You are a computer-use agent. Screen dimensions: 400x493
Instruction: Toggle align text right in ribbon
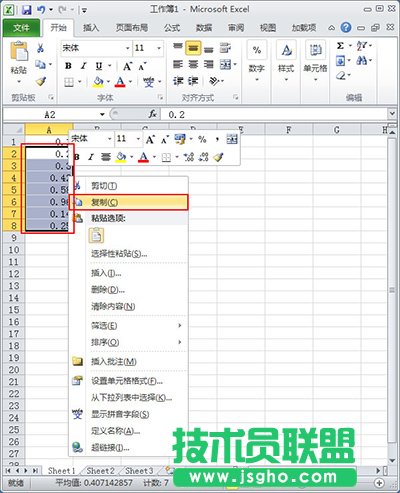209,64
